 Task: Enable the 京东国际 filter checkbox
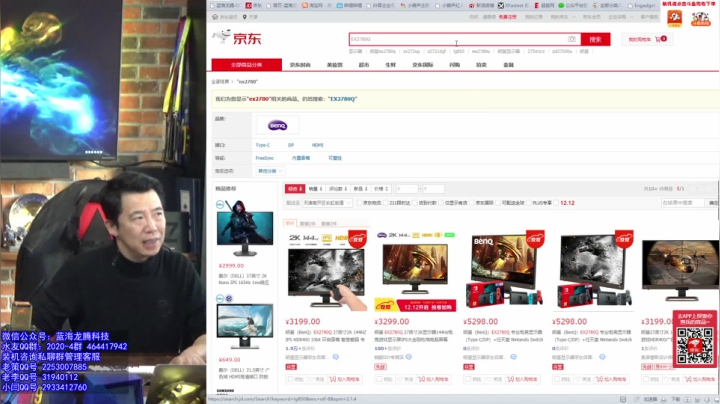[x=472, y=203]
